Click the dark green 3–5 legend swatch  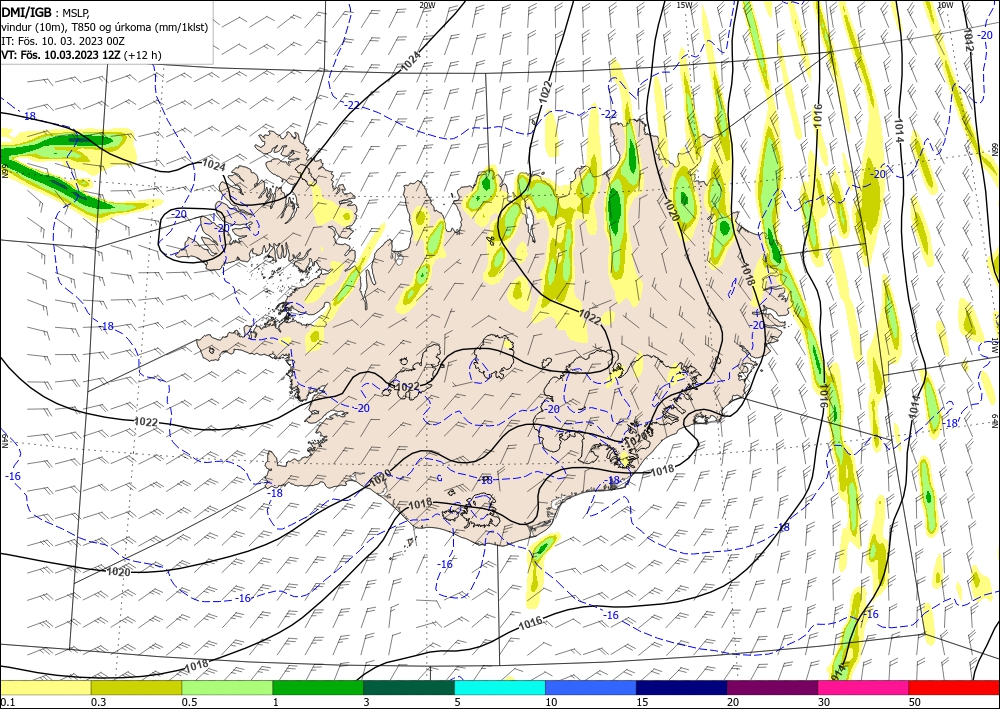[409, 687]
